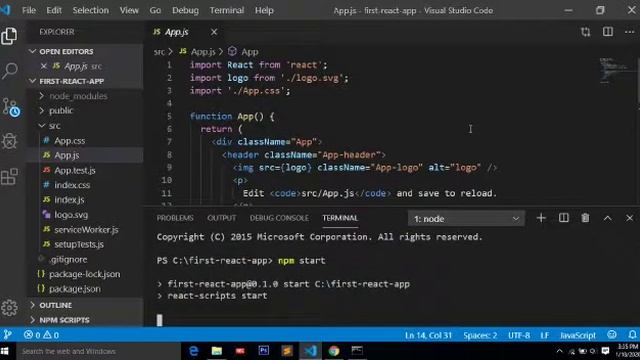Change language mode via JavaScript status item
This screenshot has height=360, width=640.
(x=578, y=335)
